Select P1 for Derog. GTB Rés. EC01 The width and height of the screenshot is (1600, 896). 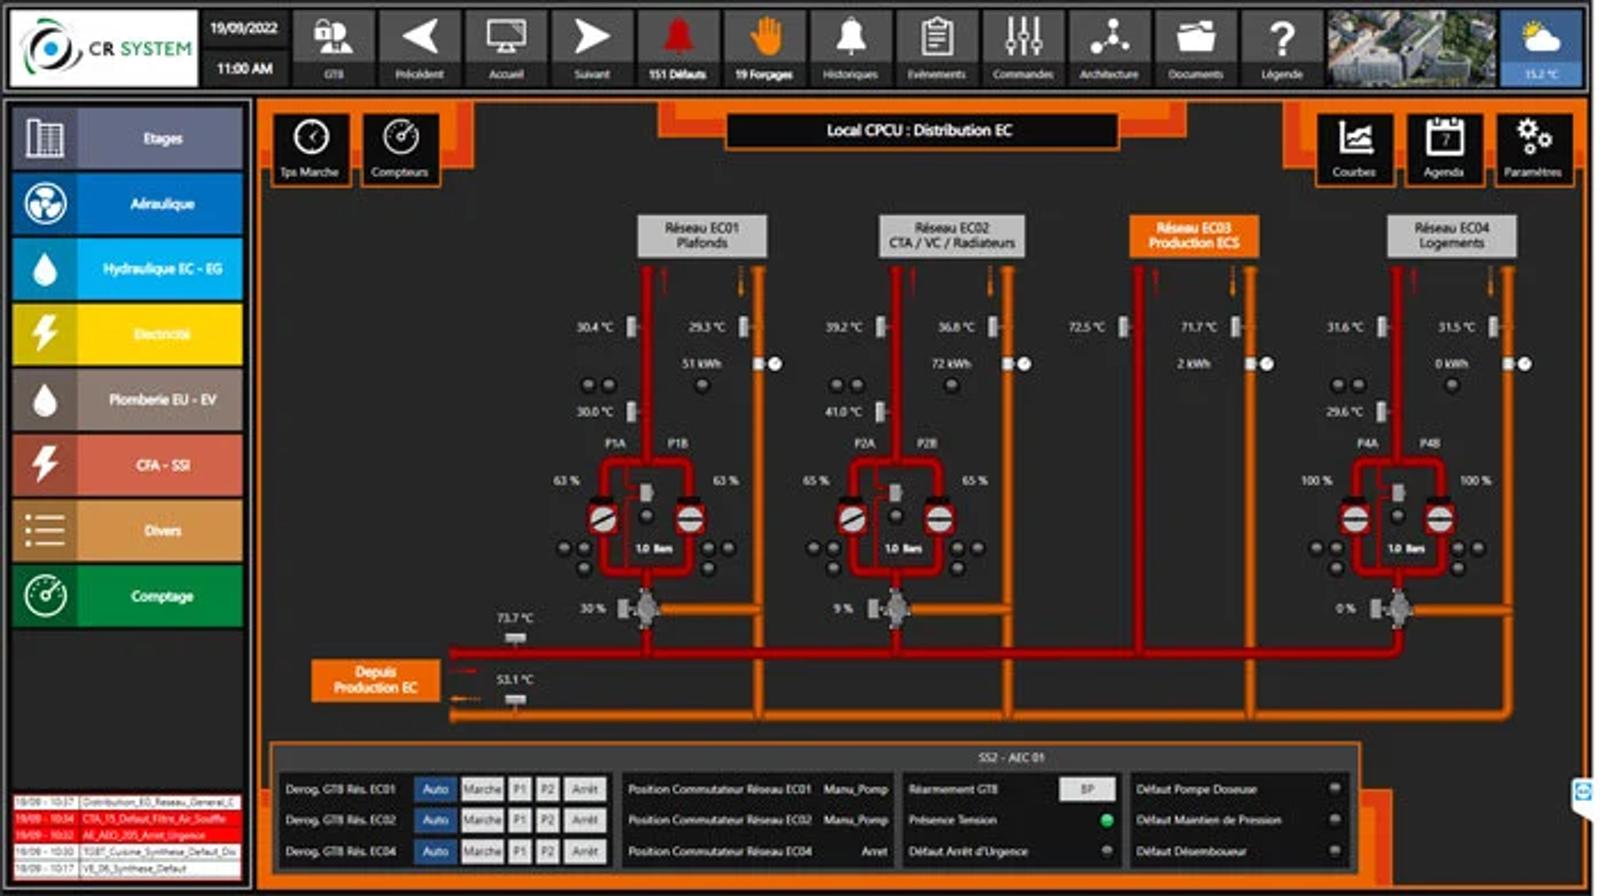click(x=520, y=789)
